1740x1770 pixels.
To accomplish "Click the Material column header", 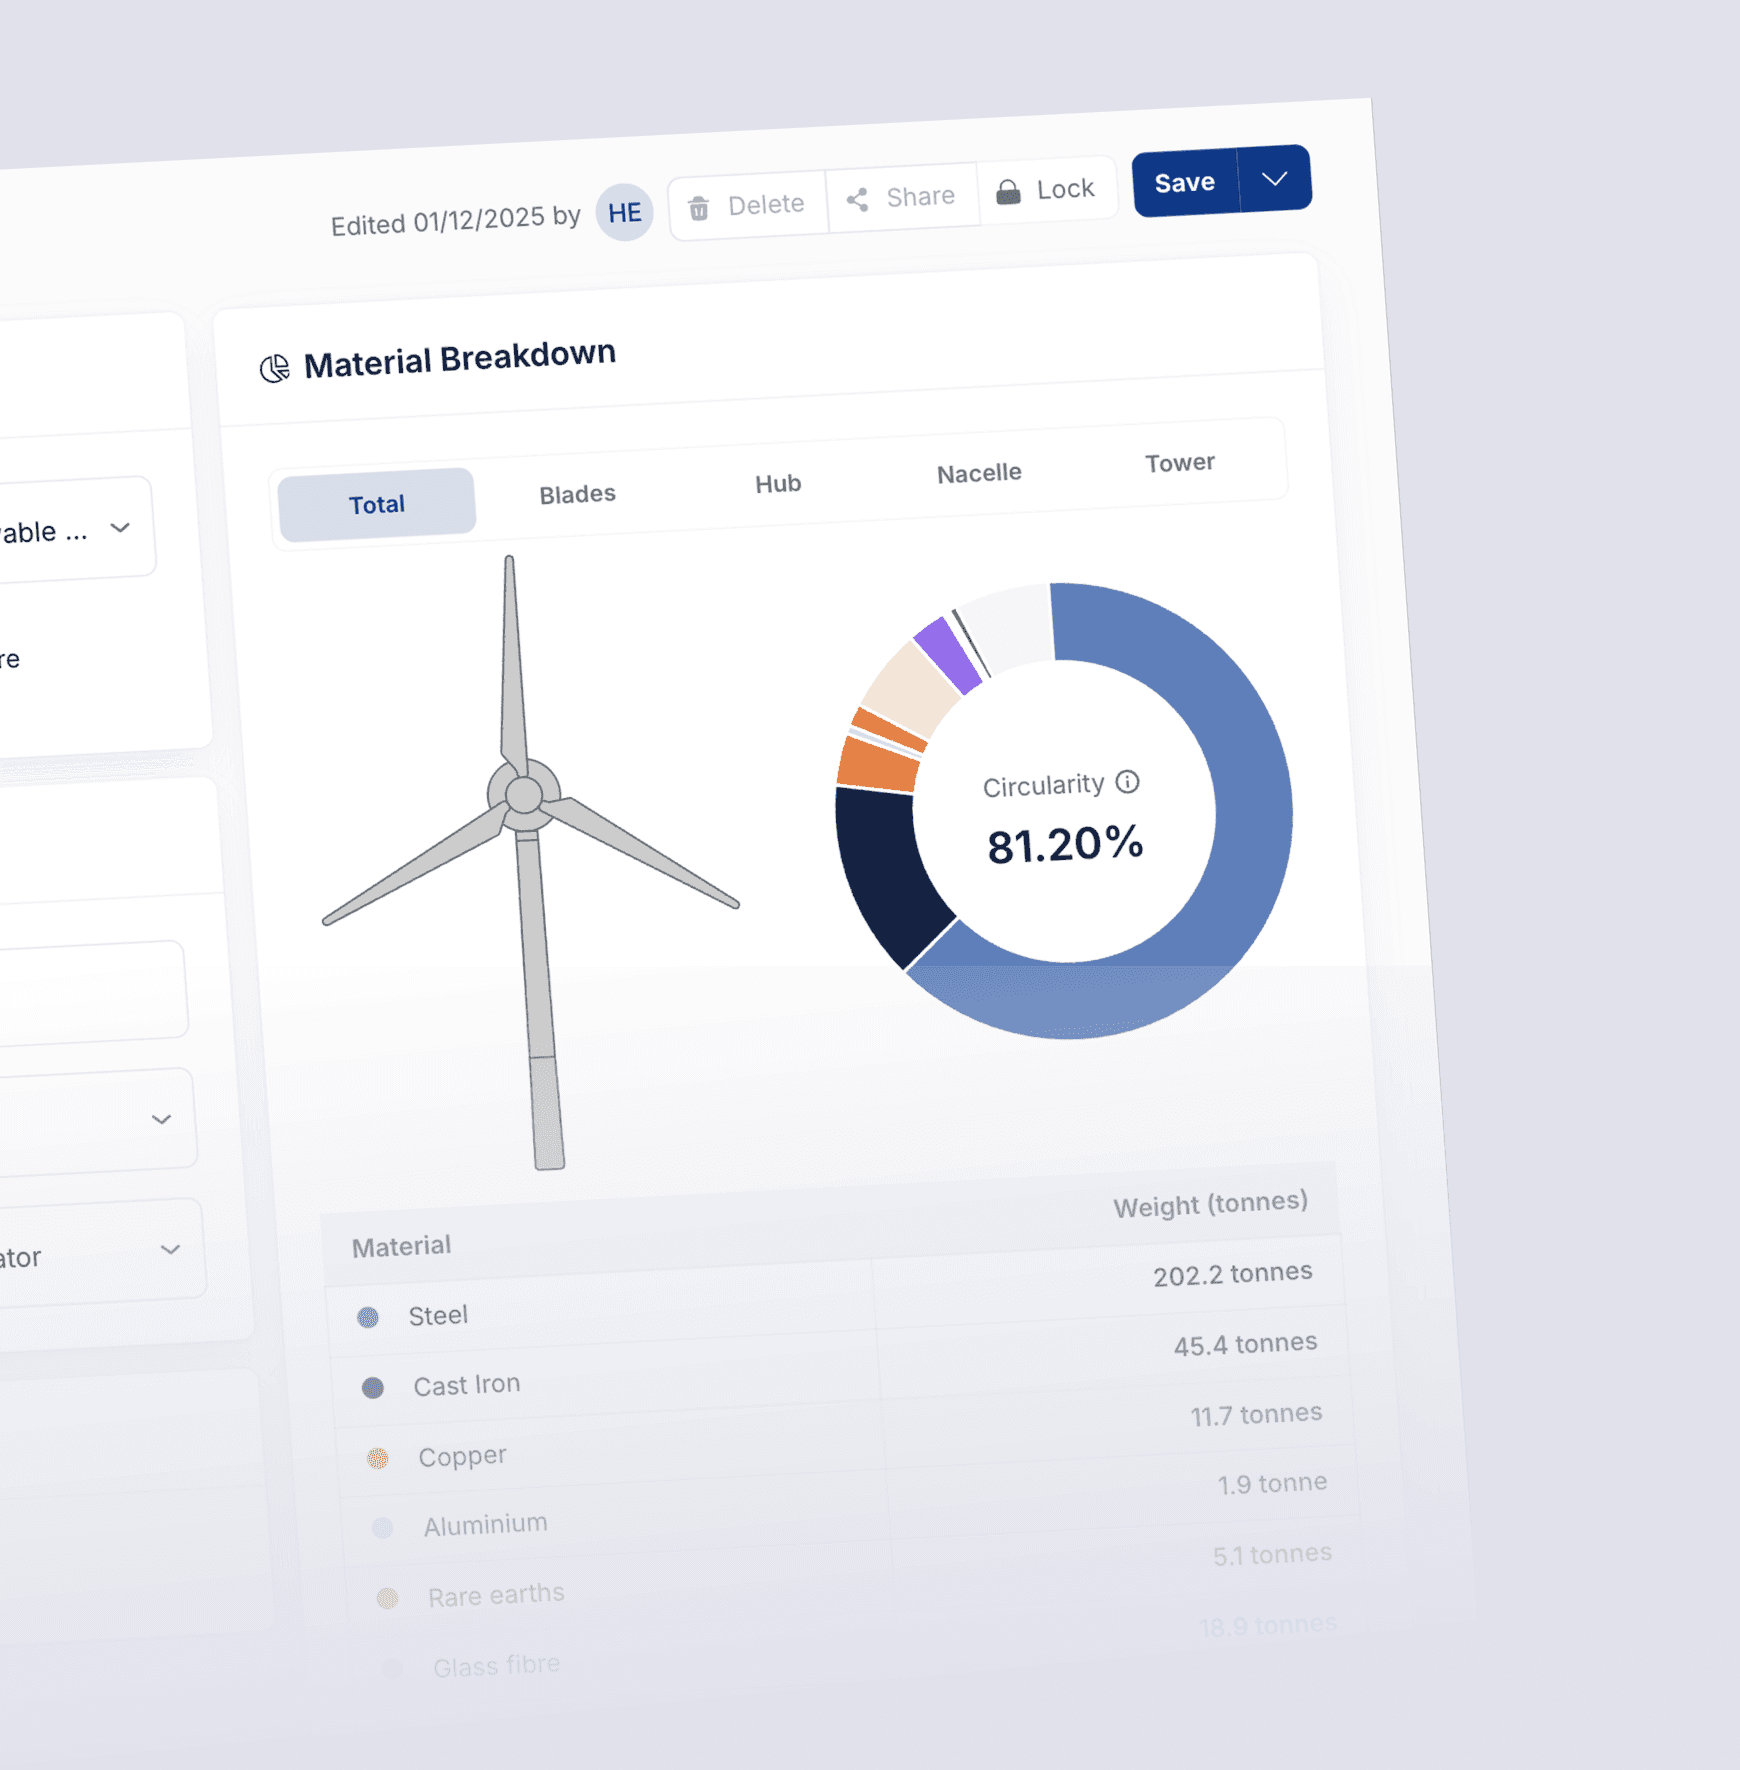I will coord(401,1247).
